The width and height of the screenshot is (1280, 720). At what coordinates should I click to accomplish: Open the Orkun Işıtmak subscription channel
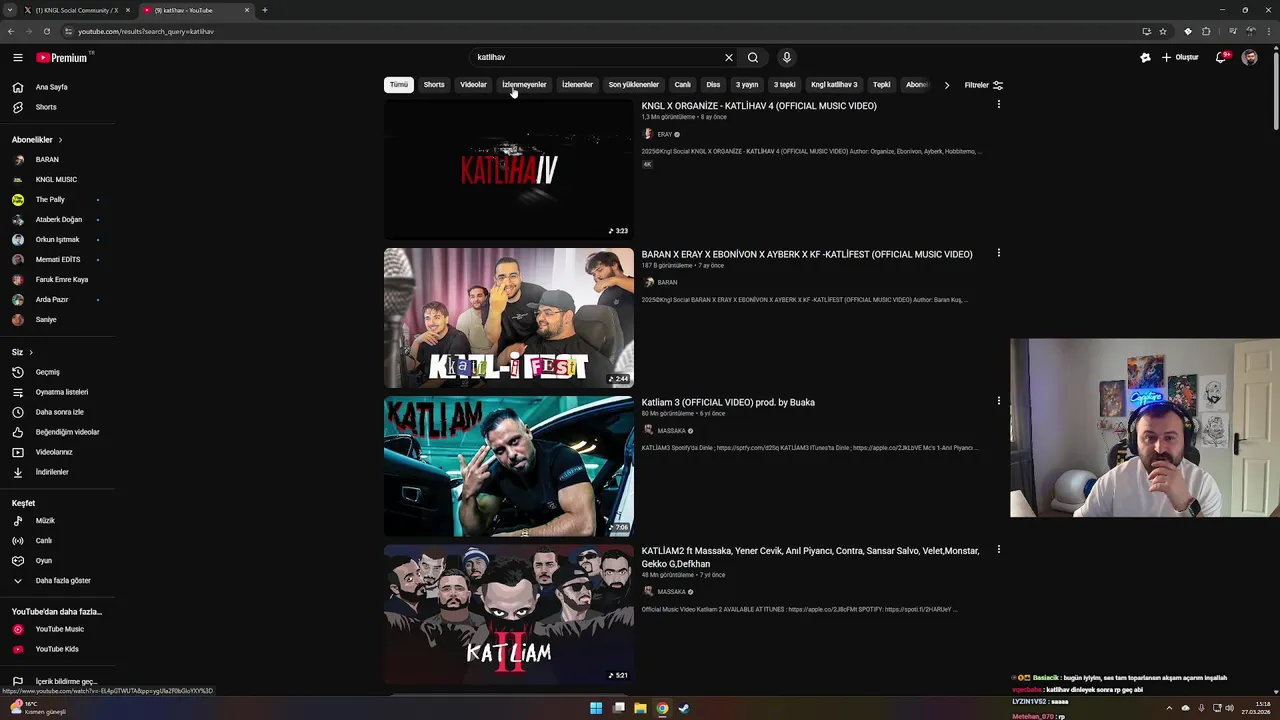click(x=58, y=240)
